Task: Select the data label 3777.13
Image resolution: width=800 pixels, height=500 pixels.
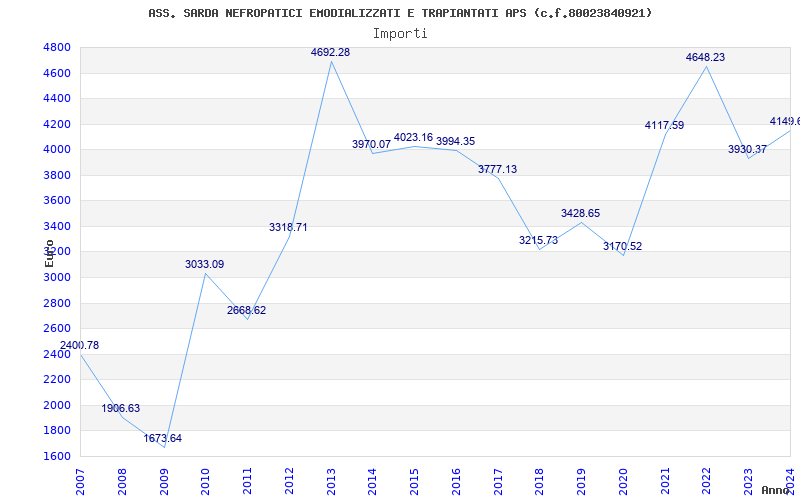Action: pyautogui.click(x=497, y=169)
